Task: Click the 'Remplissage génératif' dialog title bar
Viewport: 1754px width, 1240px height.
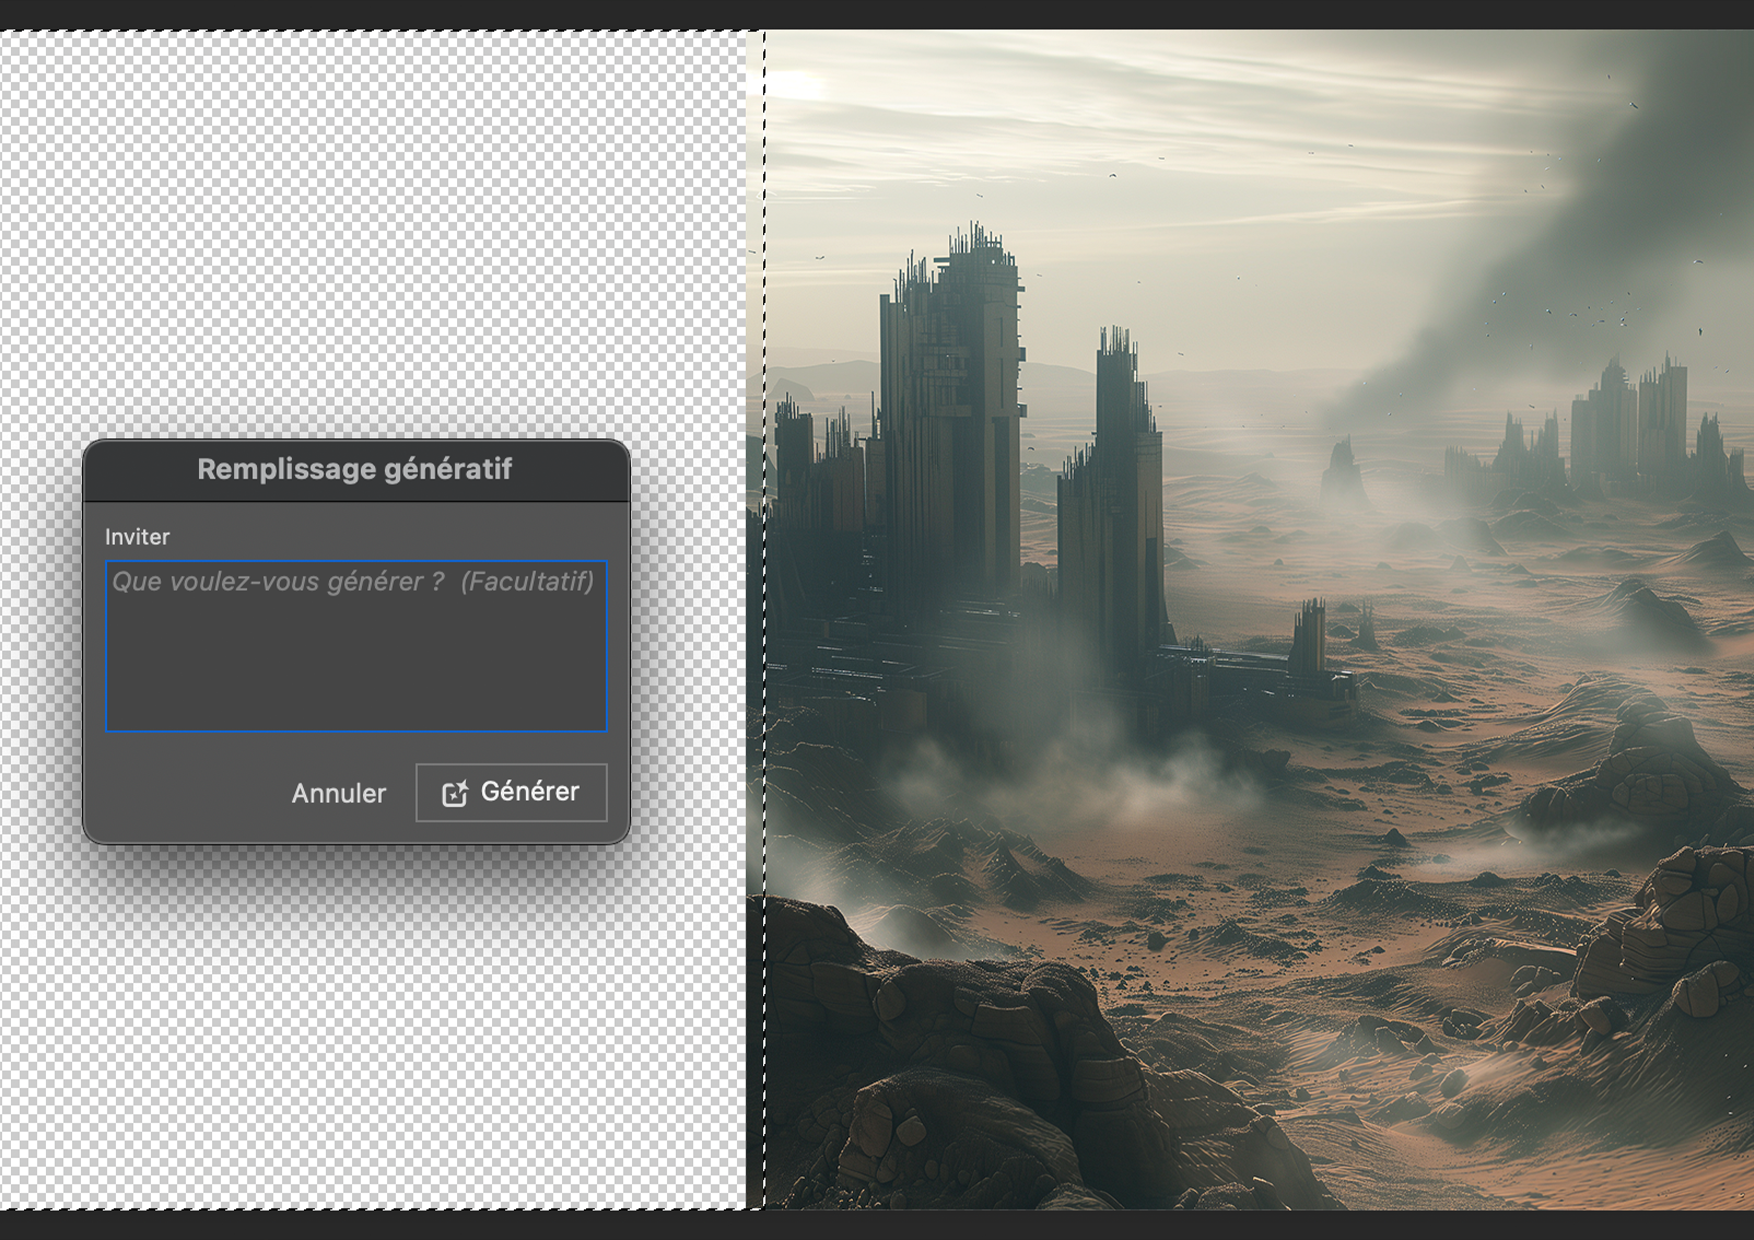Action: pos(356,469)
